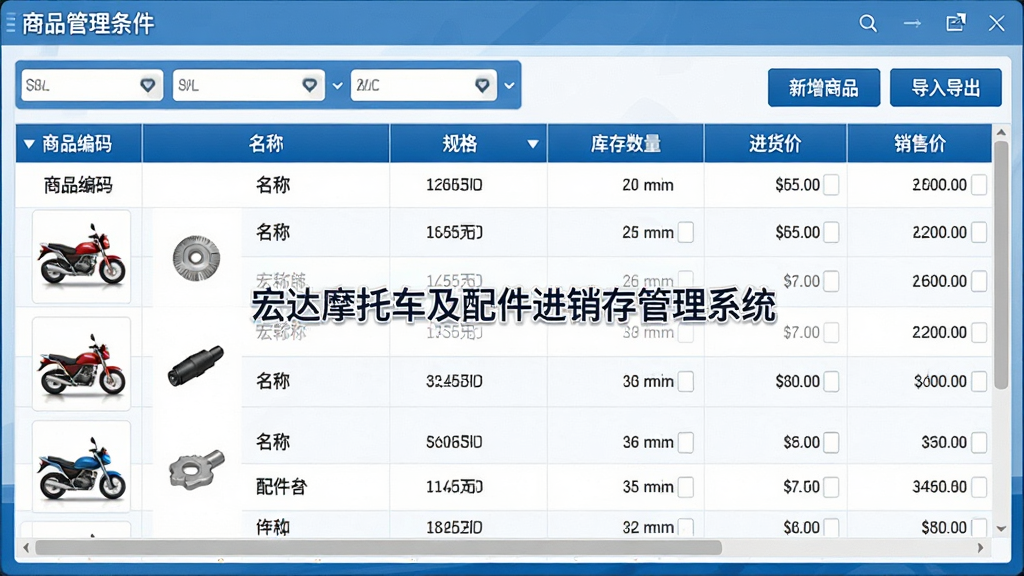Select the black cylindrical part image
1024x576 pixels.
click(x=195, y=366)
